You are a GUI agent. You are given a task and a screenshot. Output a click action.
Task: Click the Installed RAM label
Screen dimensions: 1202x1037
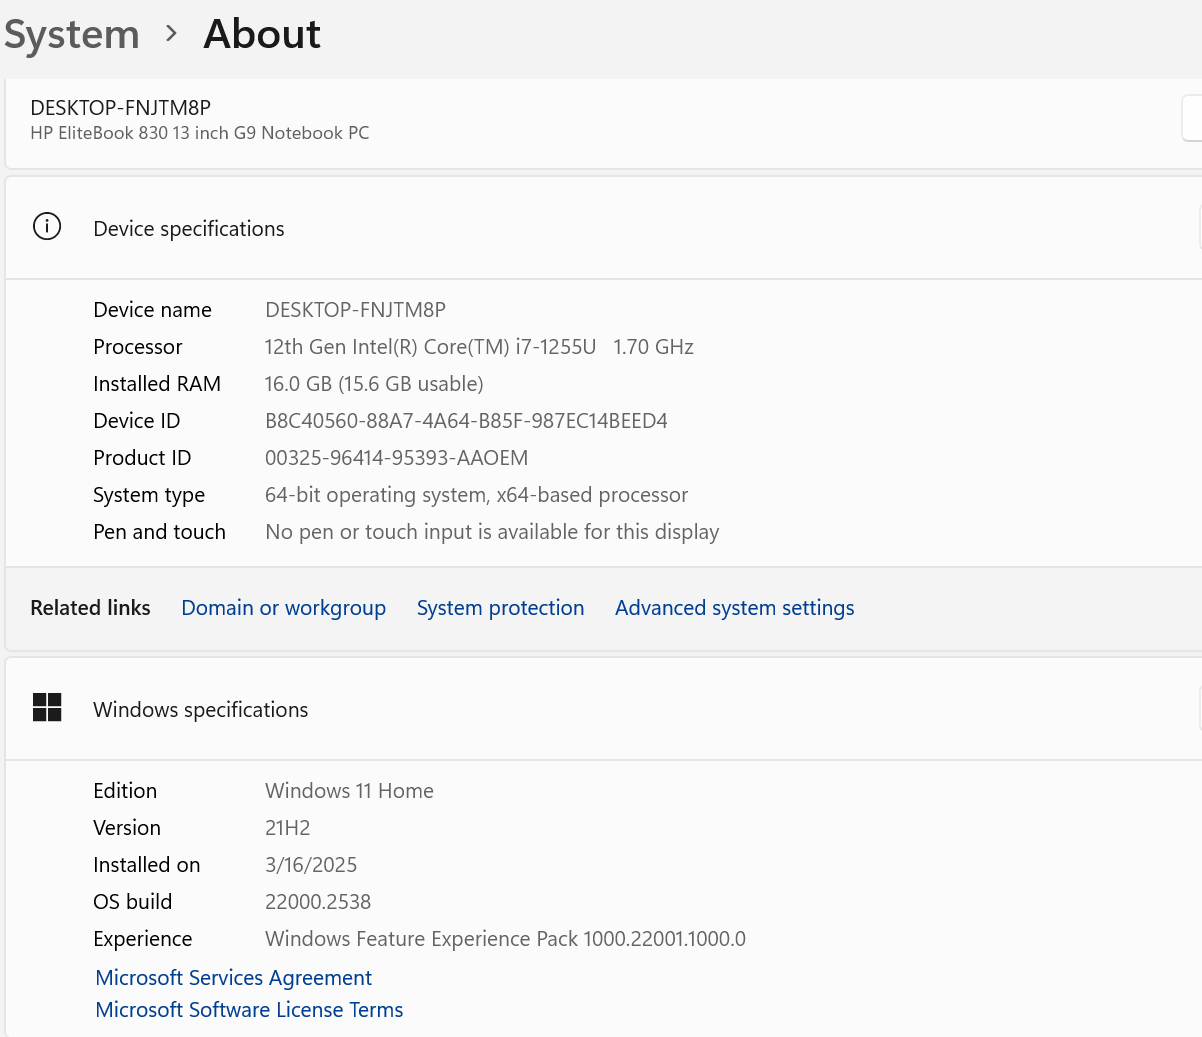point(157,384)
